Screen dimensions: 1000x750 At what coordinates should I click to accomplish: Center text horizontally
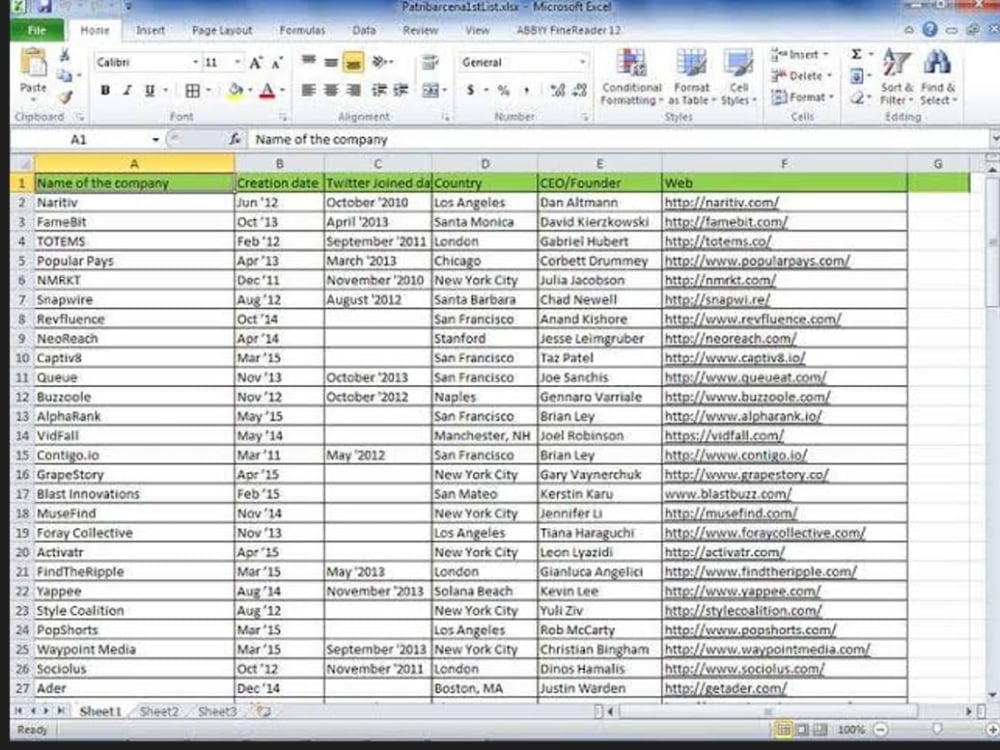[330, 91]
